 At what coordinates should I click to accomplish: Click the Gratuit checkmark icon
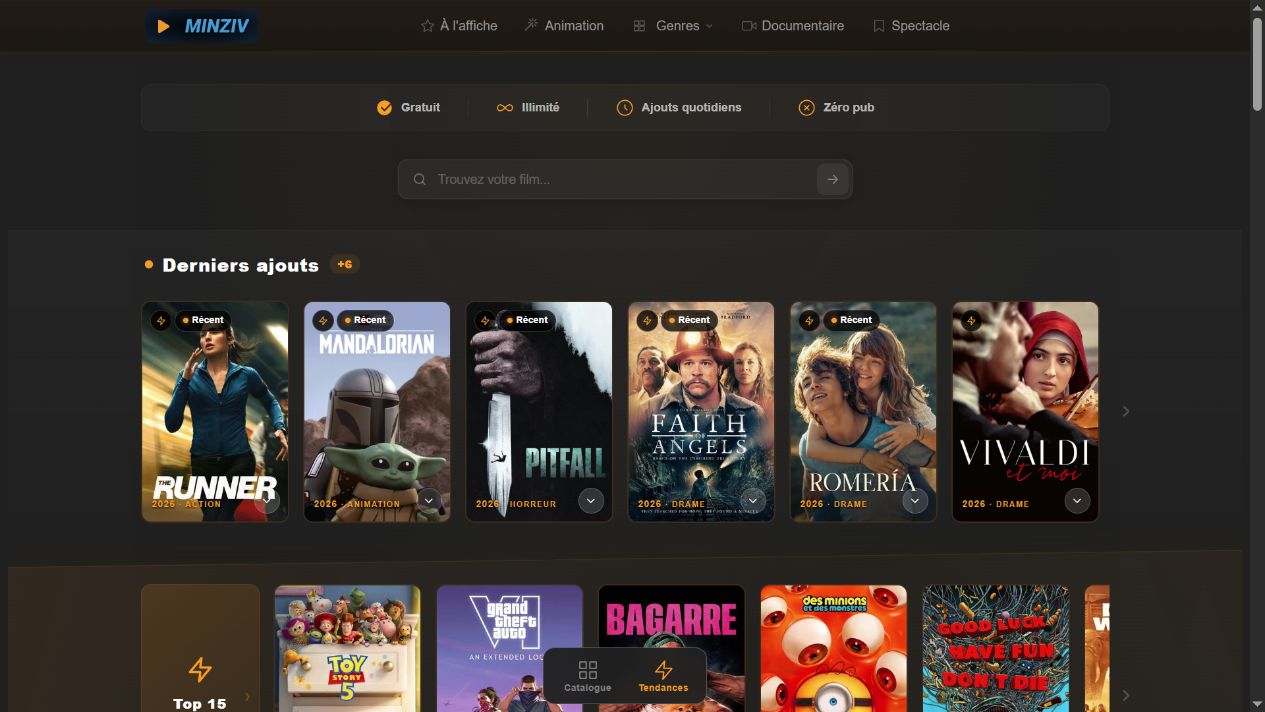pyautogui.click(x=384, y=108)
